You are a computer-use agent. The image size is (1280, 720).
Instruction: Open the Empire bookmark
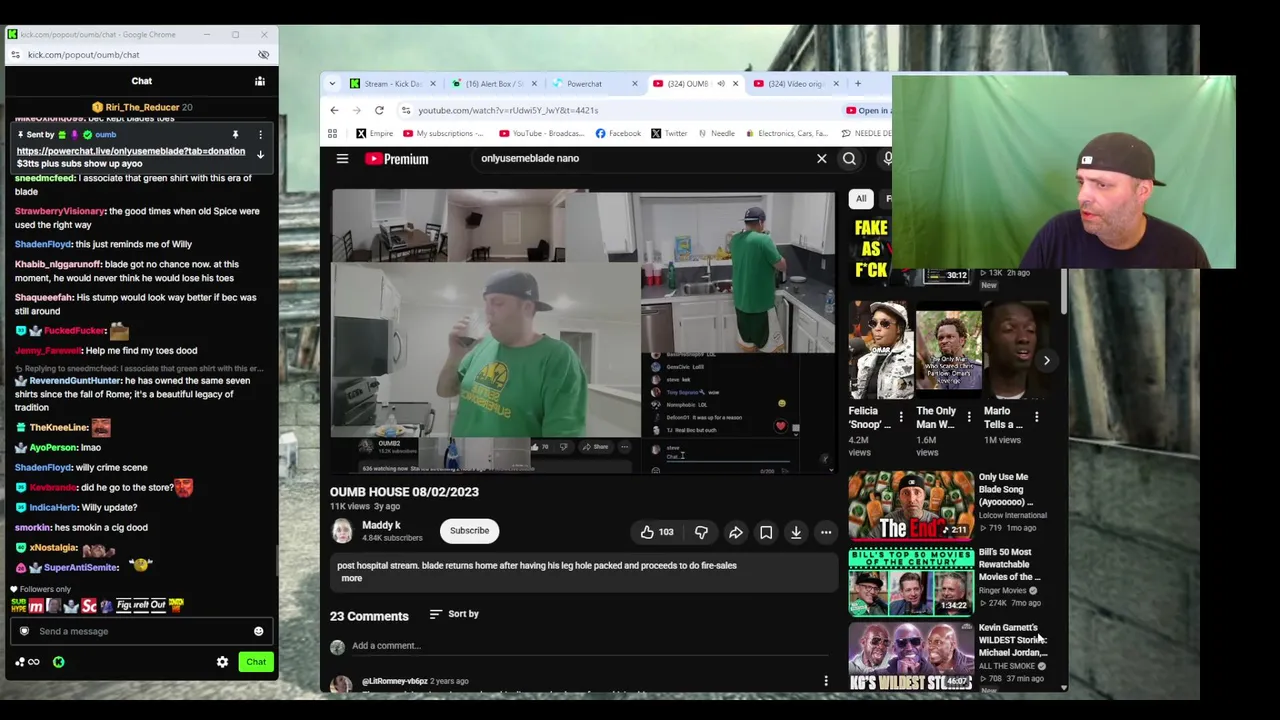coord(375,133)
